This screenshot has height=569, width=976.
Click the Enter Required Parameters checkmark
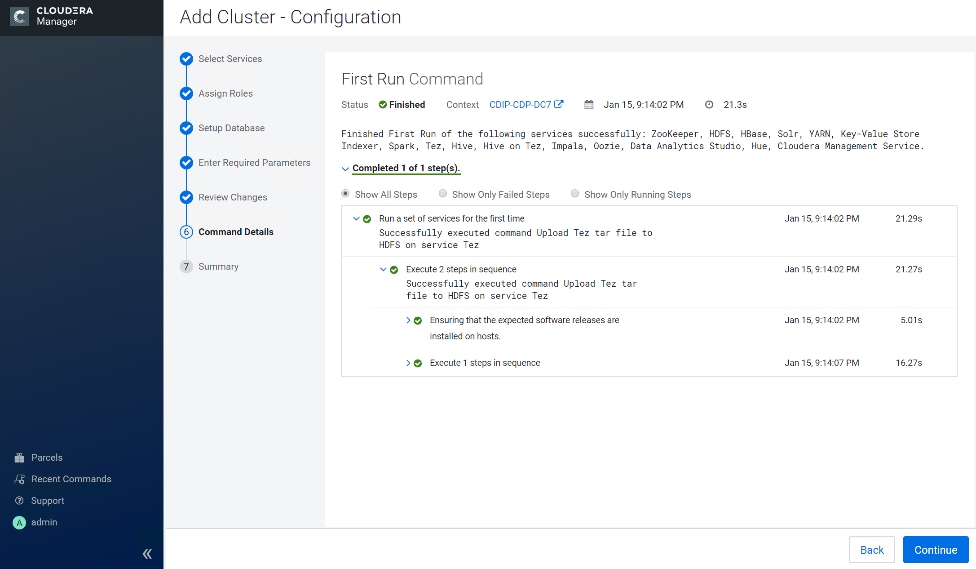(186, 162)
